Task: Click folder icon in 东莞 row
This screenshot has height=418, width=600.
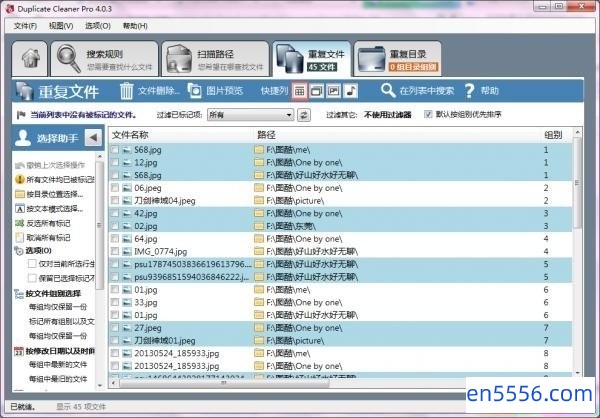Action: coord(259,226)
